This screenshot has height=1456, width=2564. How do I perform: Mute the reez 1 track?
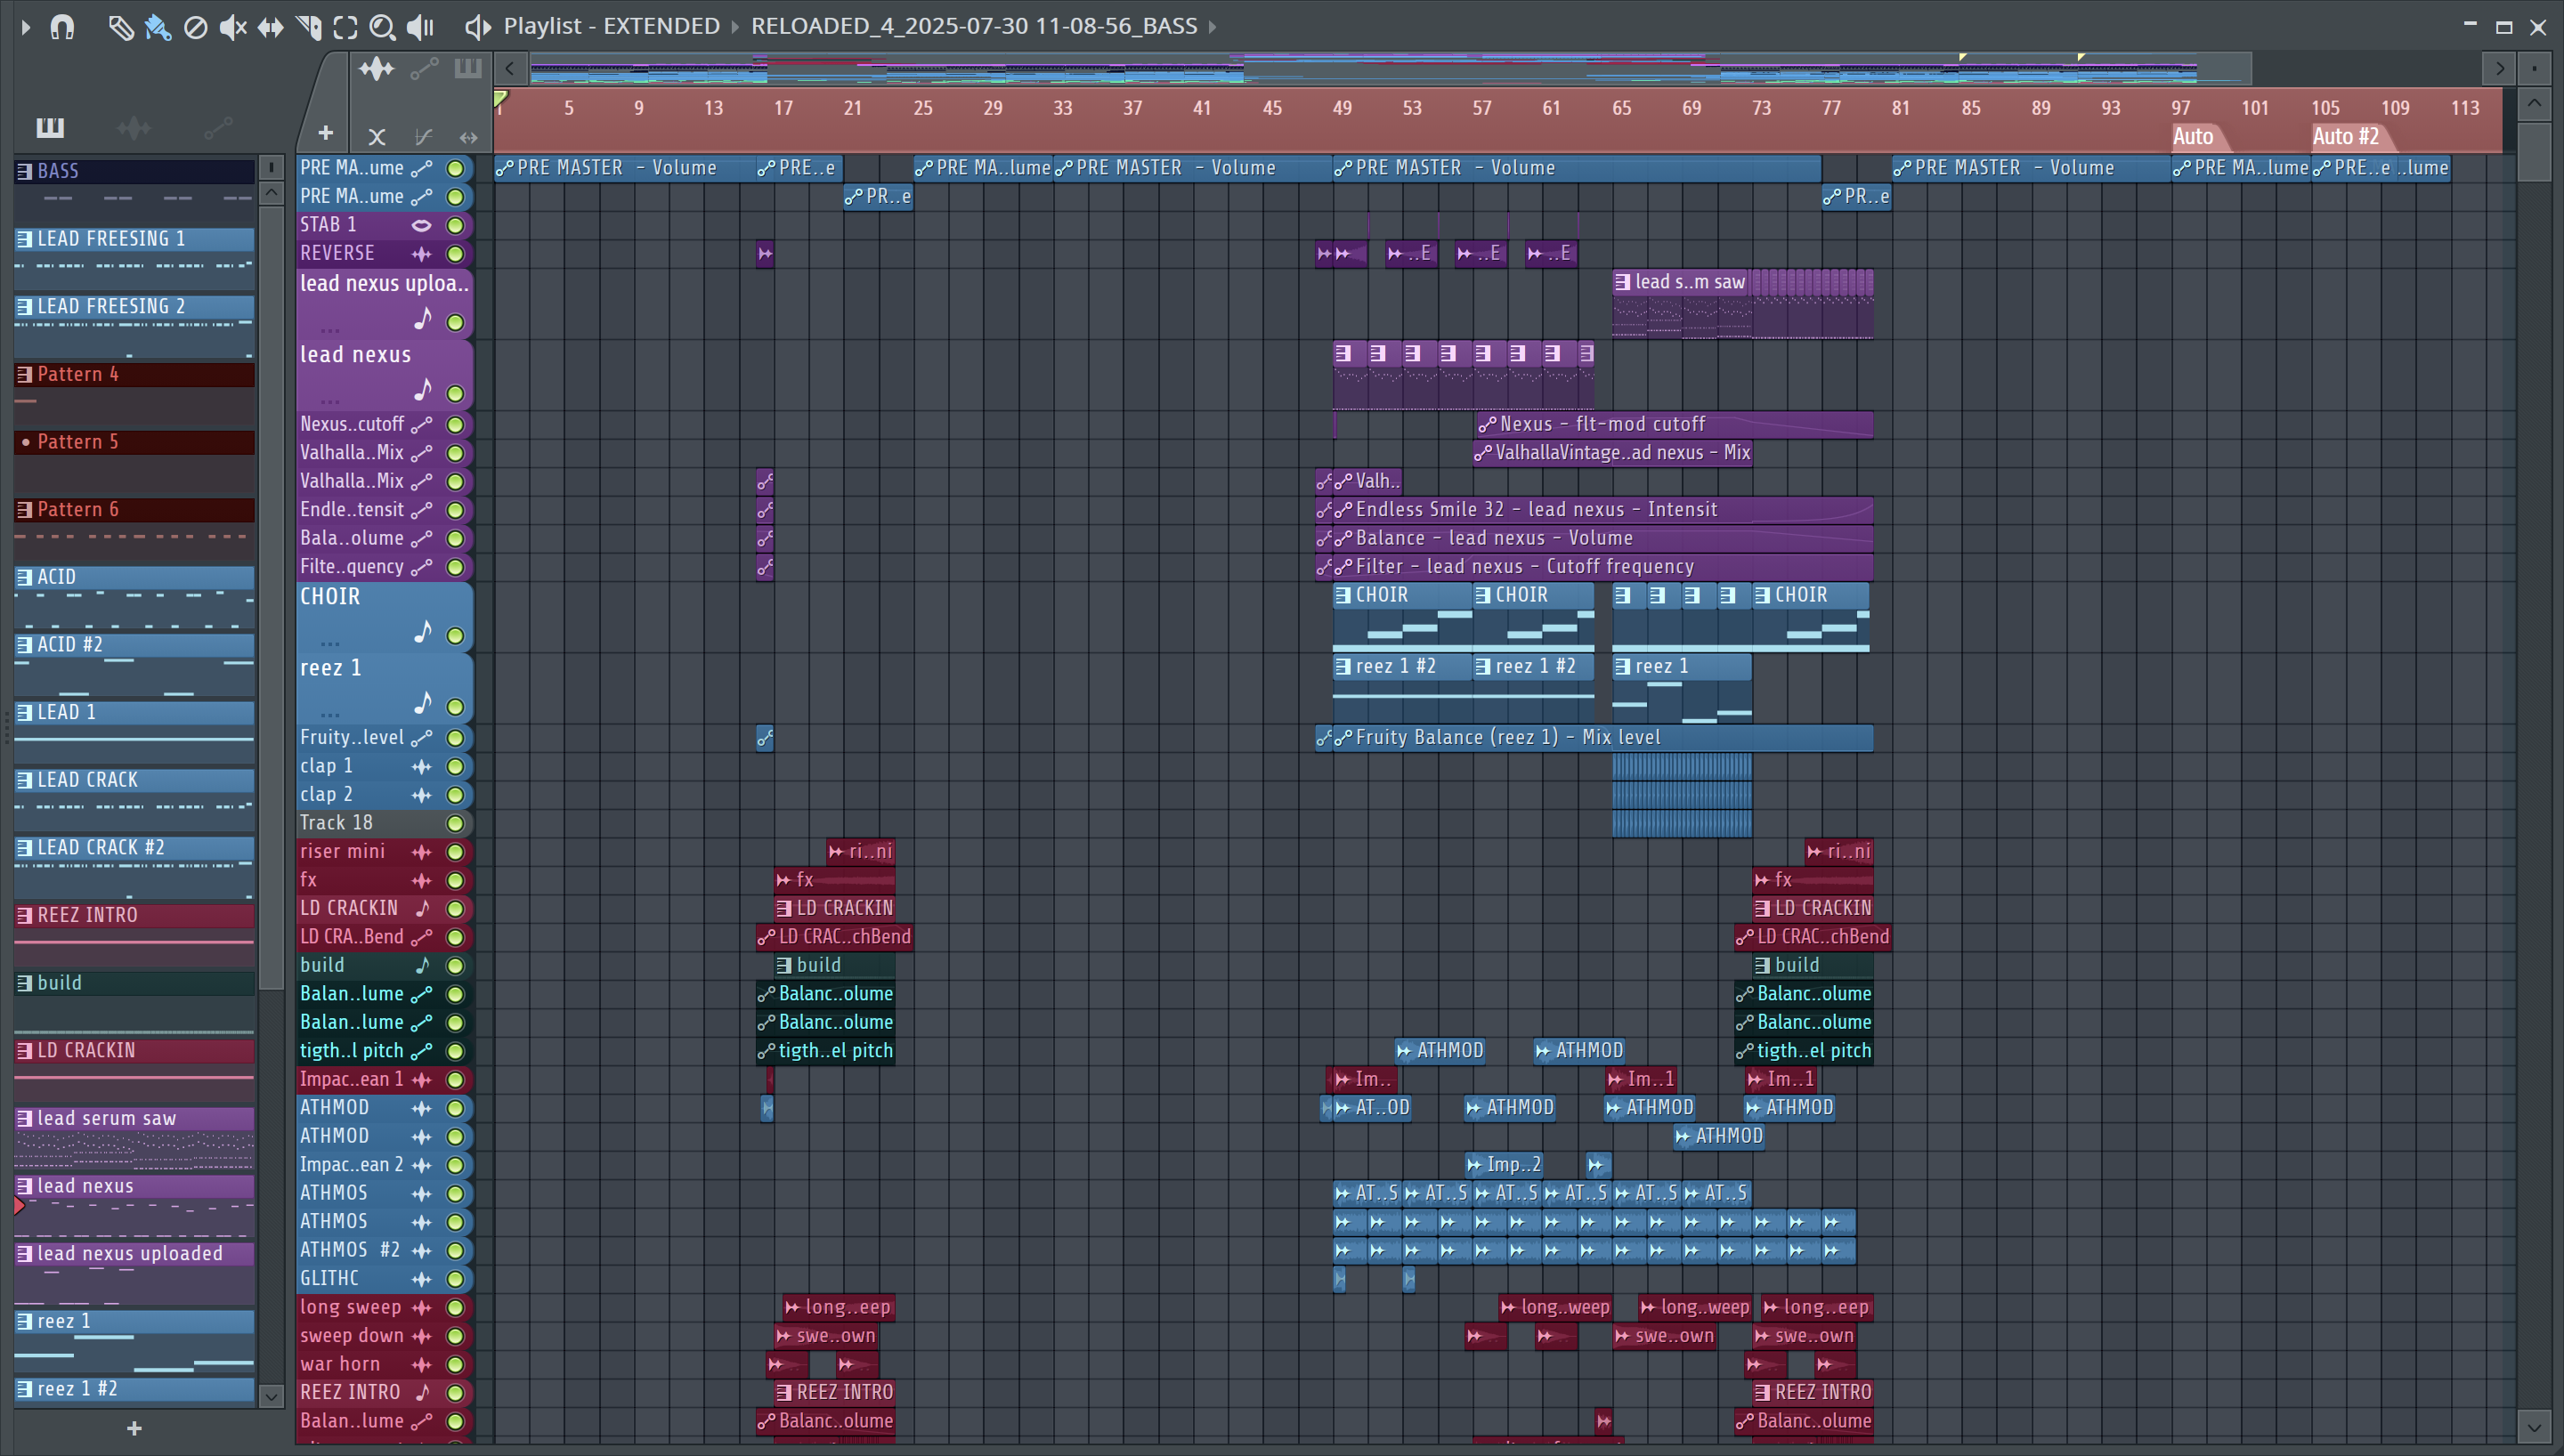click(x=455, y=707)
